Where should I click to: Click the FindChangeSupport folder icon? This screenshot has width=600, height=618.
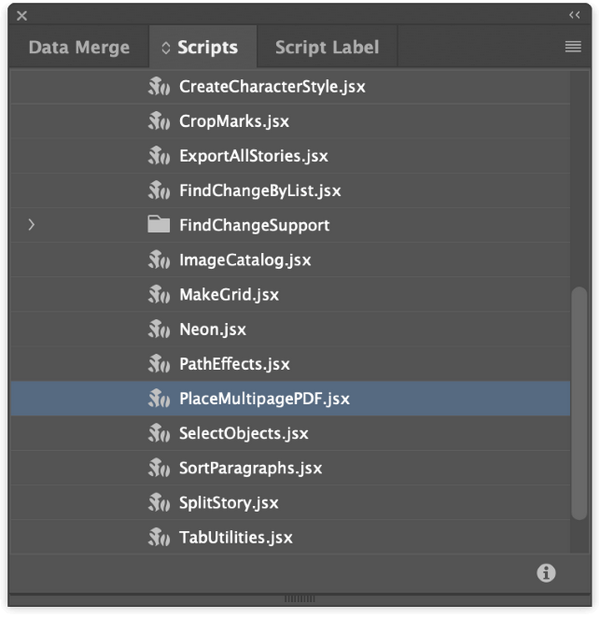click(x=158, y=225)
